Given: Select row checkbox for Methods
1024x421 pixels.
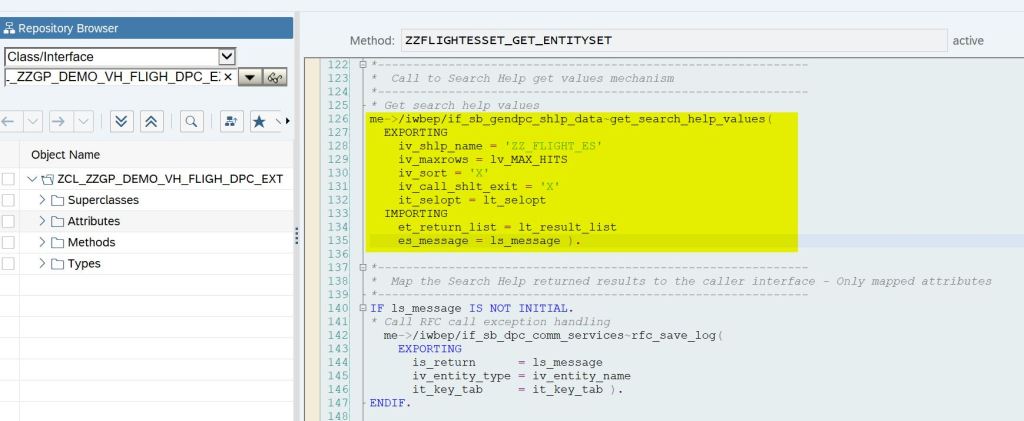Looking at the screenshot, I should pos(8,242).
